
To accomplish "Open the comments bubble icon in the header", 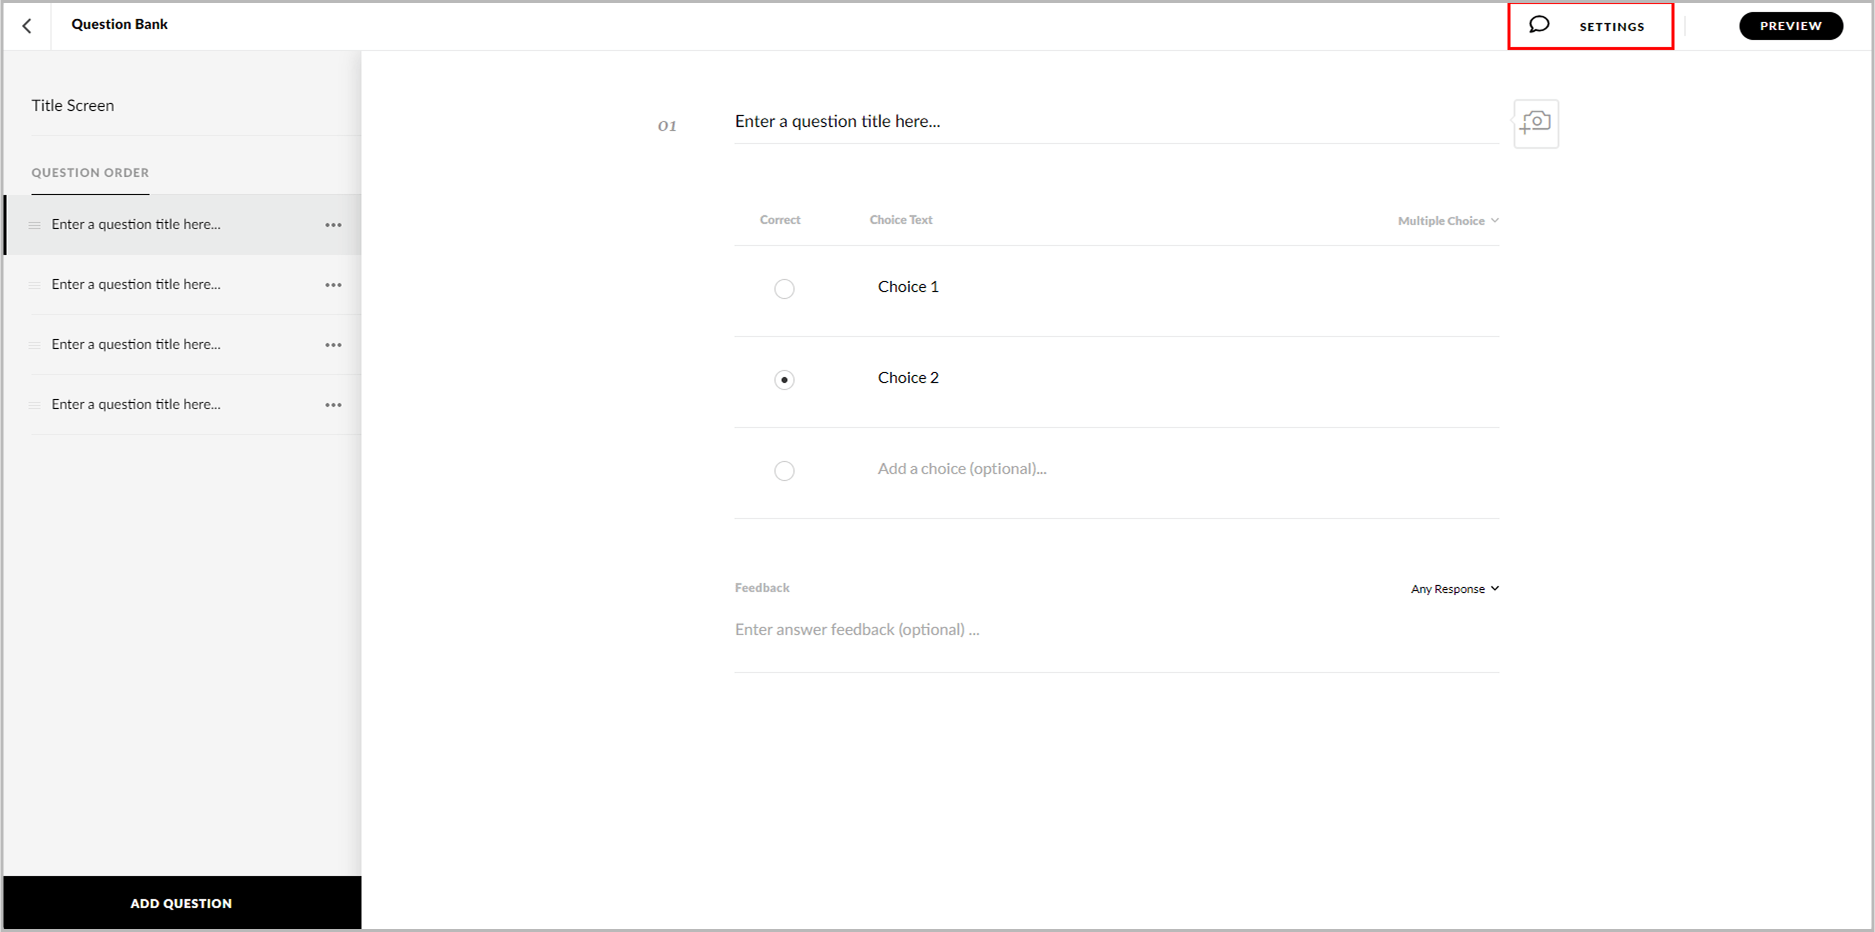I will click(x=1538, y=24).
